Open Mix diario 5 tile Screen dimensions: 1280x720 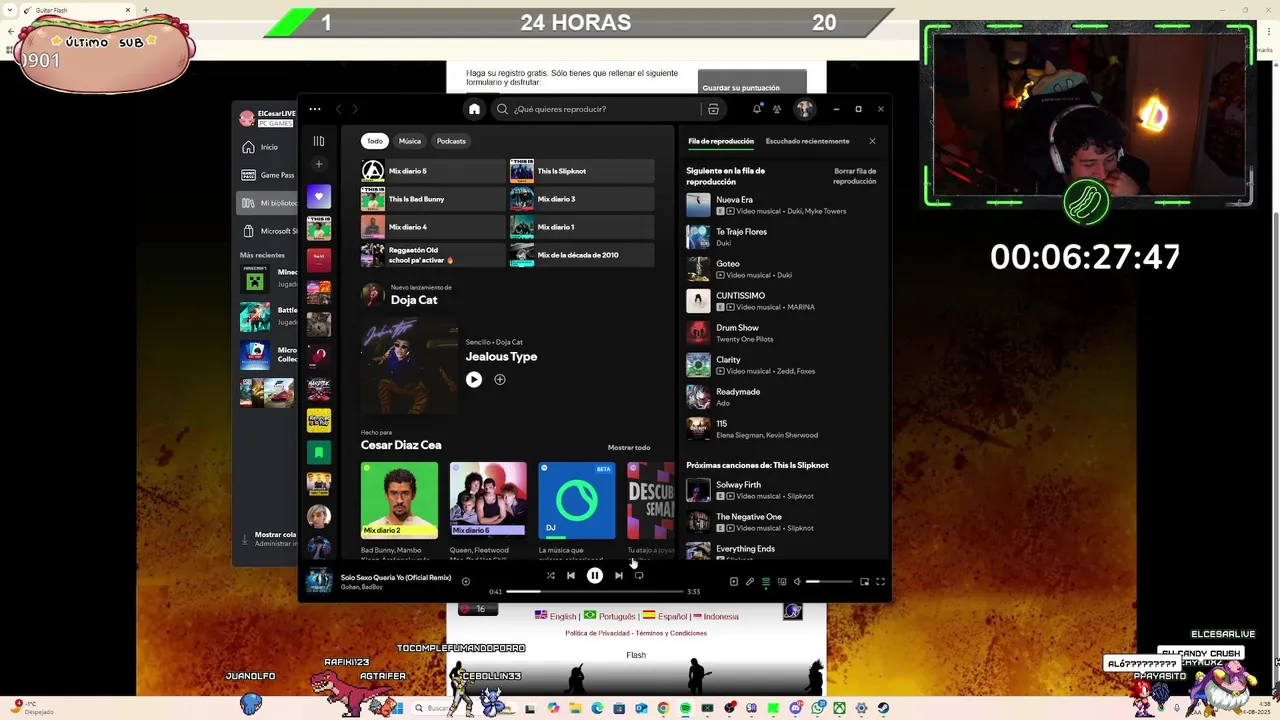433,171
